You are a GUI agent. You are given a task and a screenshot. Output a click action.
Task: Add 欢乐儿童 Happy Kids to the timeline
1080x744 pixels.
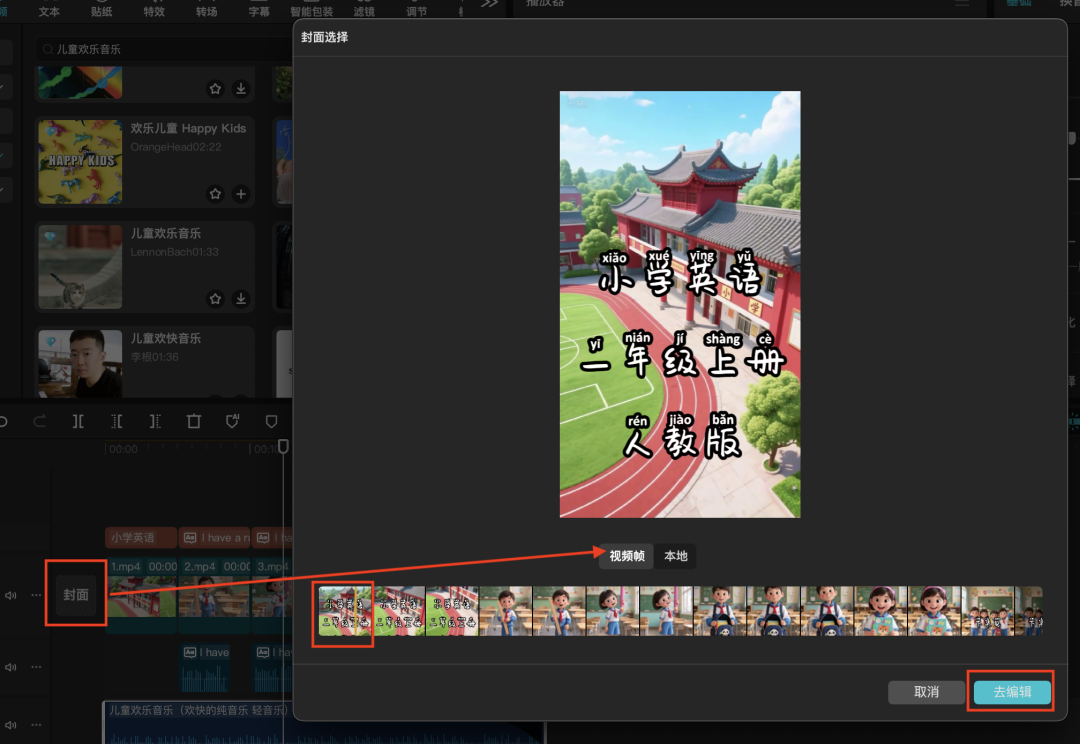point(241,193)
